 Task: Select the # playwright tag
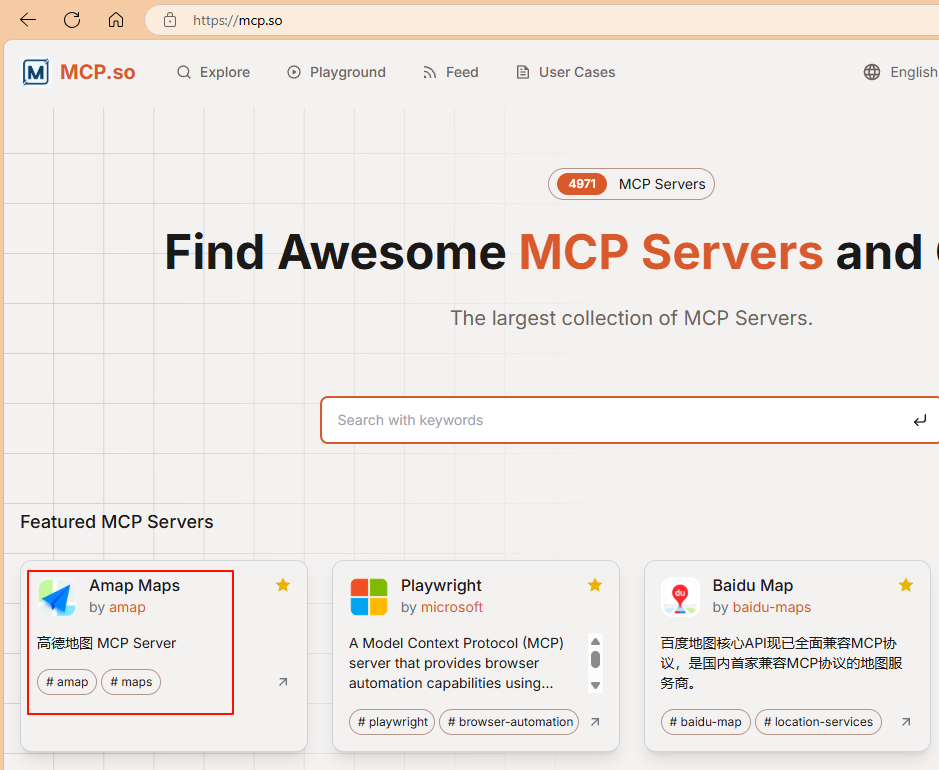coord(392,722)
